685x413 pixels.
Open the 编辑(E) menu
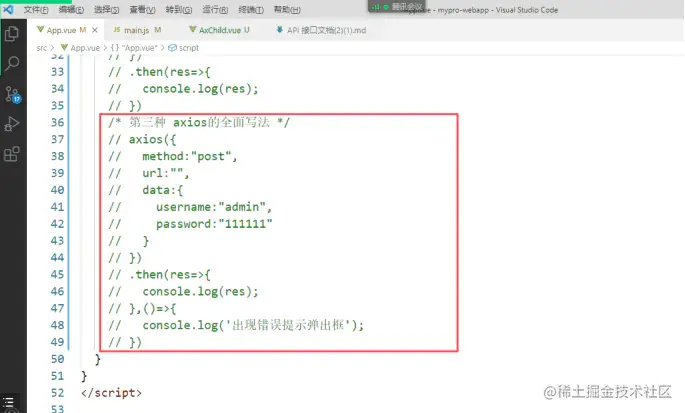71,10
